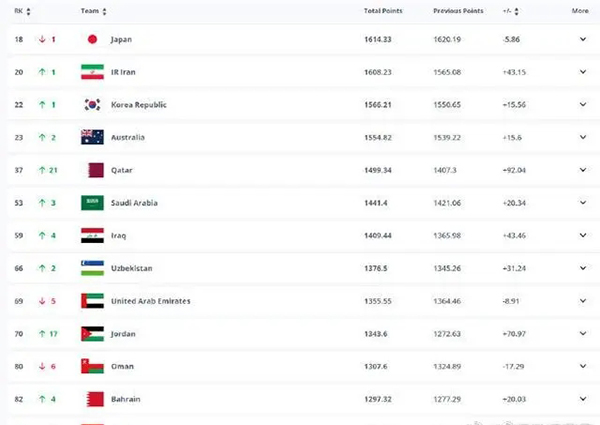Open the Saudi Arabia team link

click(134, 203)
